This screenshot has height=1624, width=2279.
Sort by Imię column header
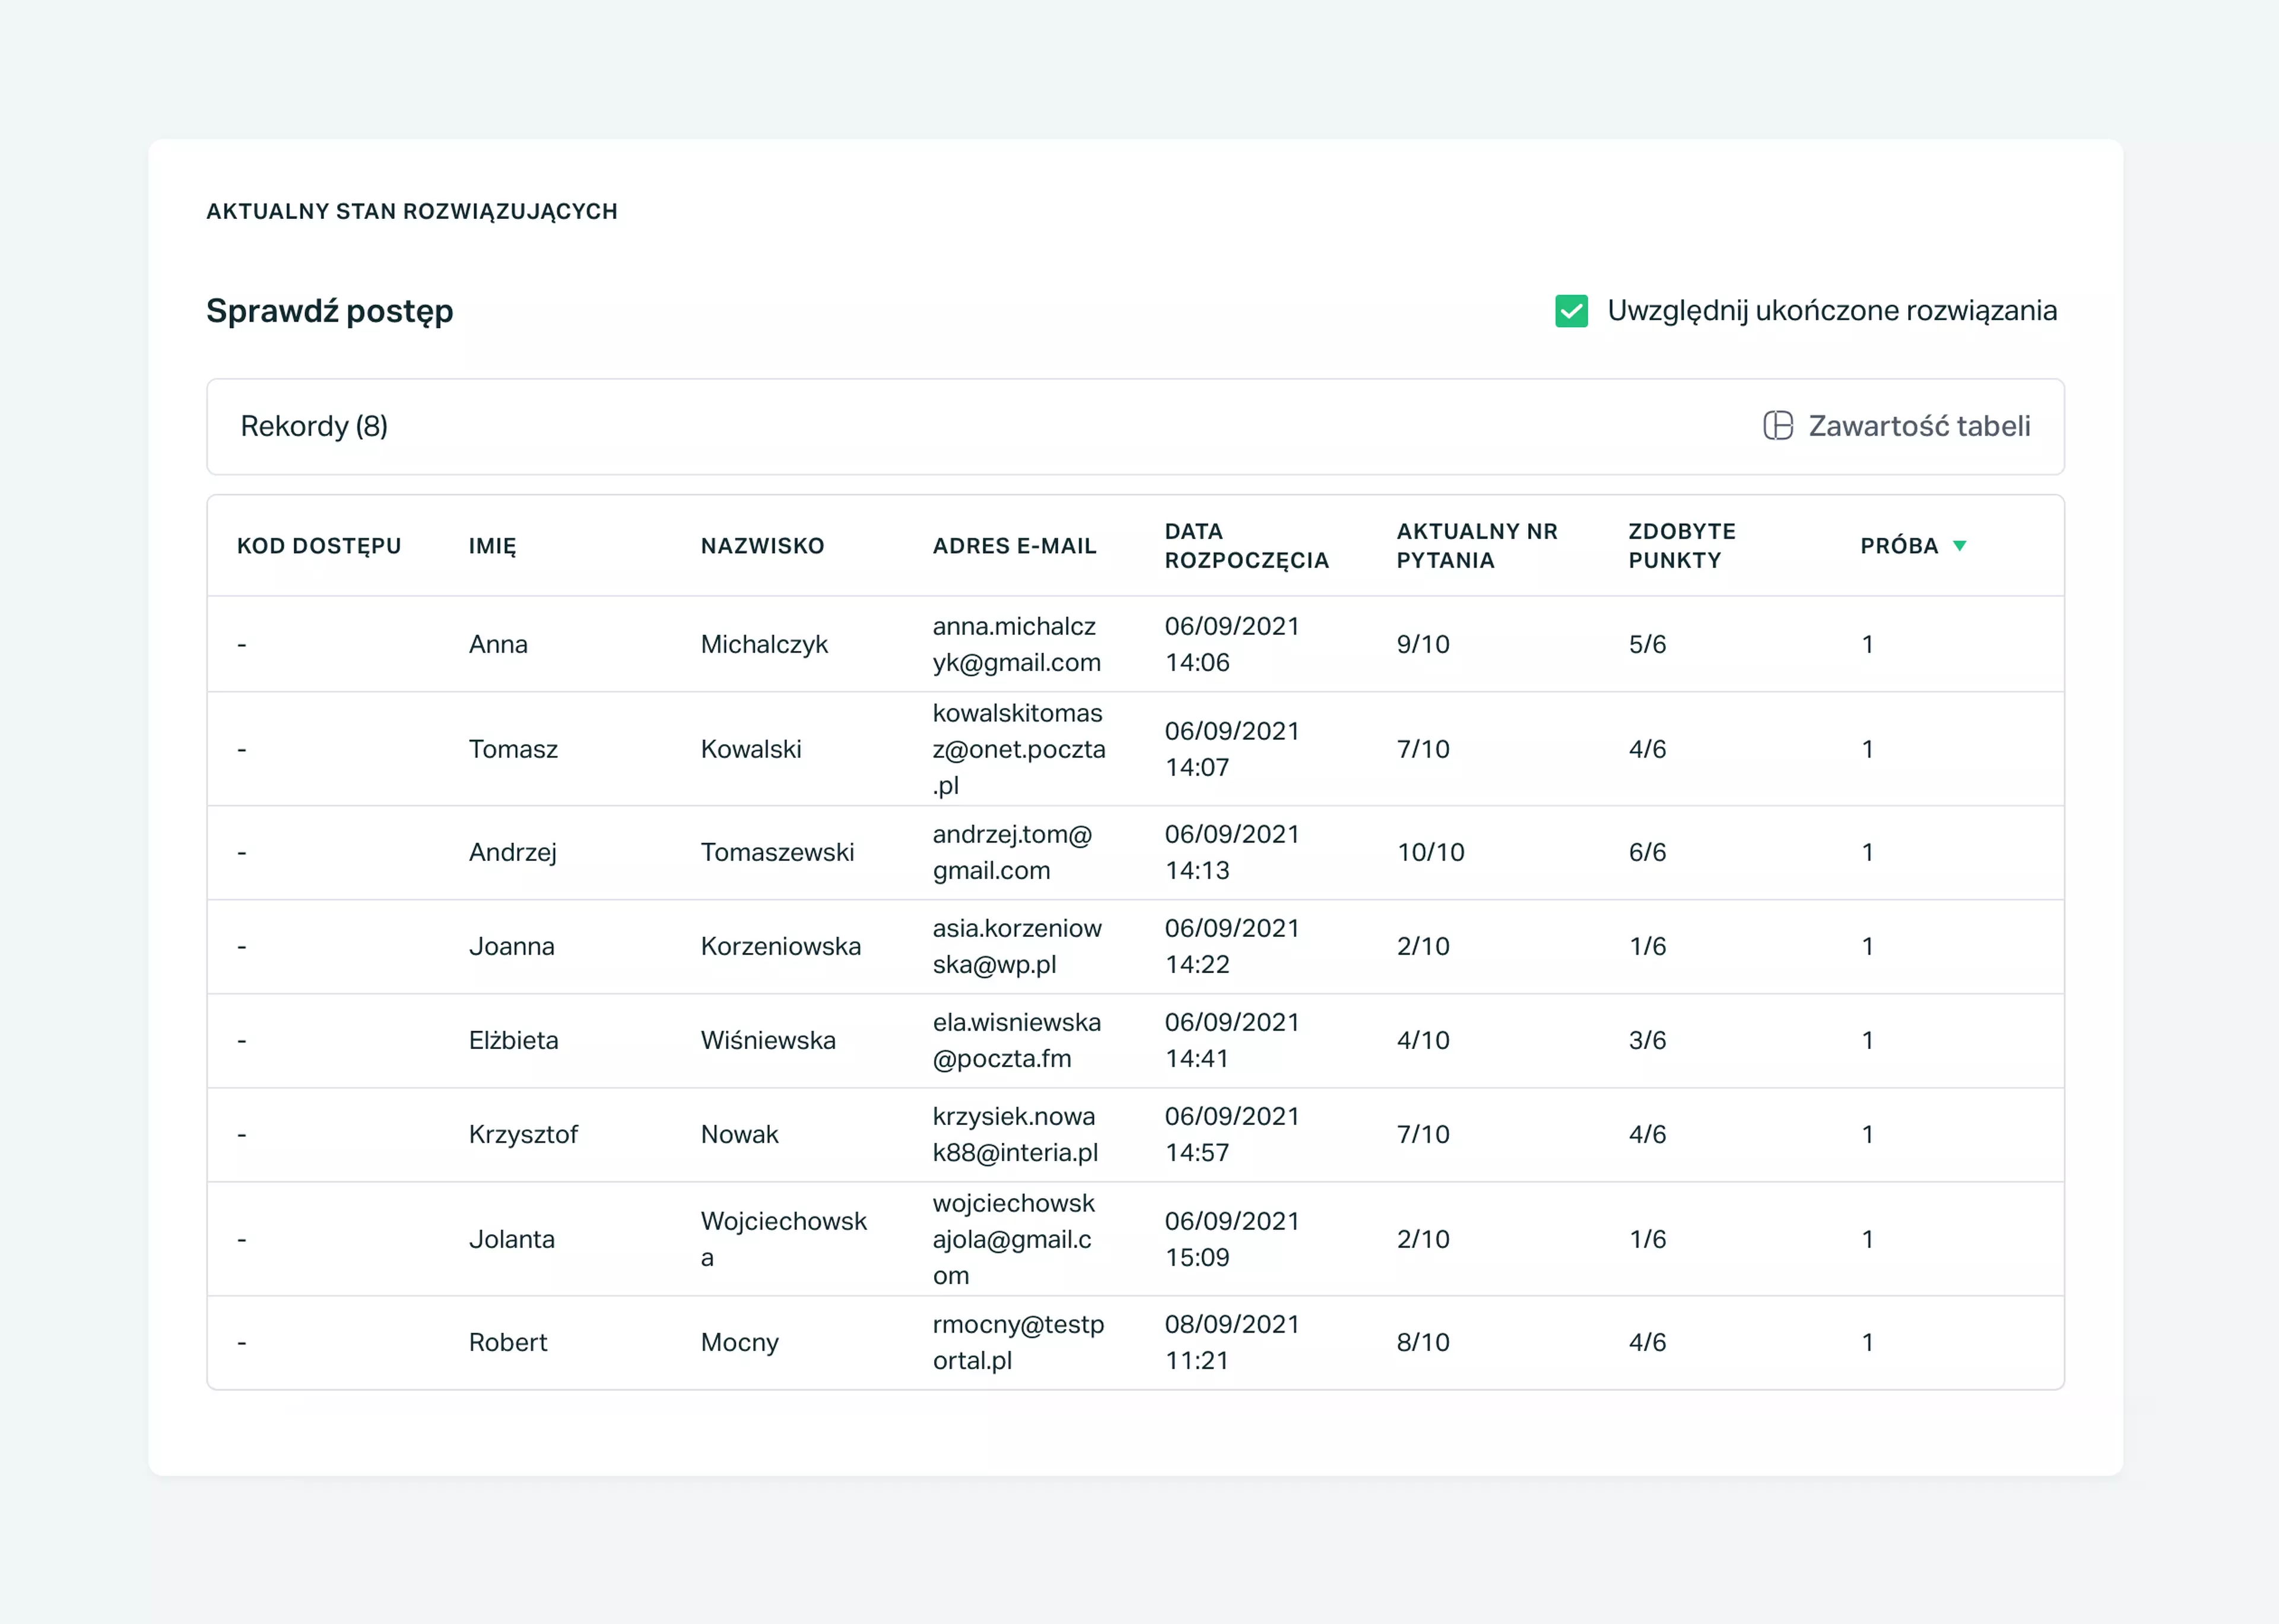coord(493,546)
